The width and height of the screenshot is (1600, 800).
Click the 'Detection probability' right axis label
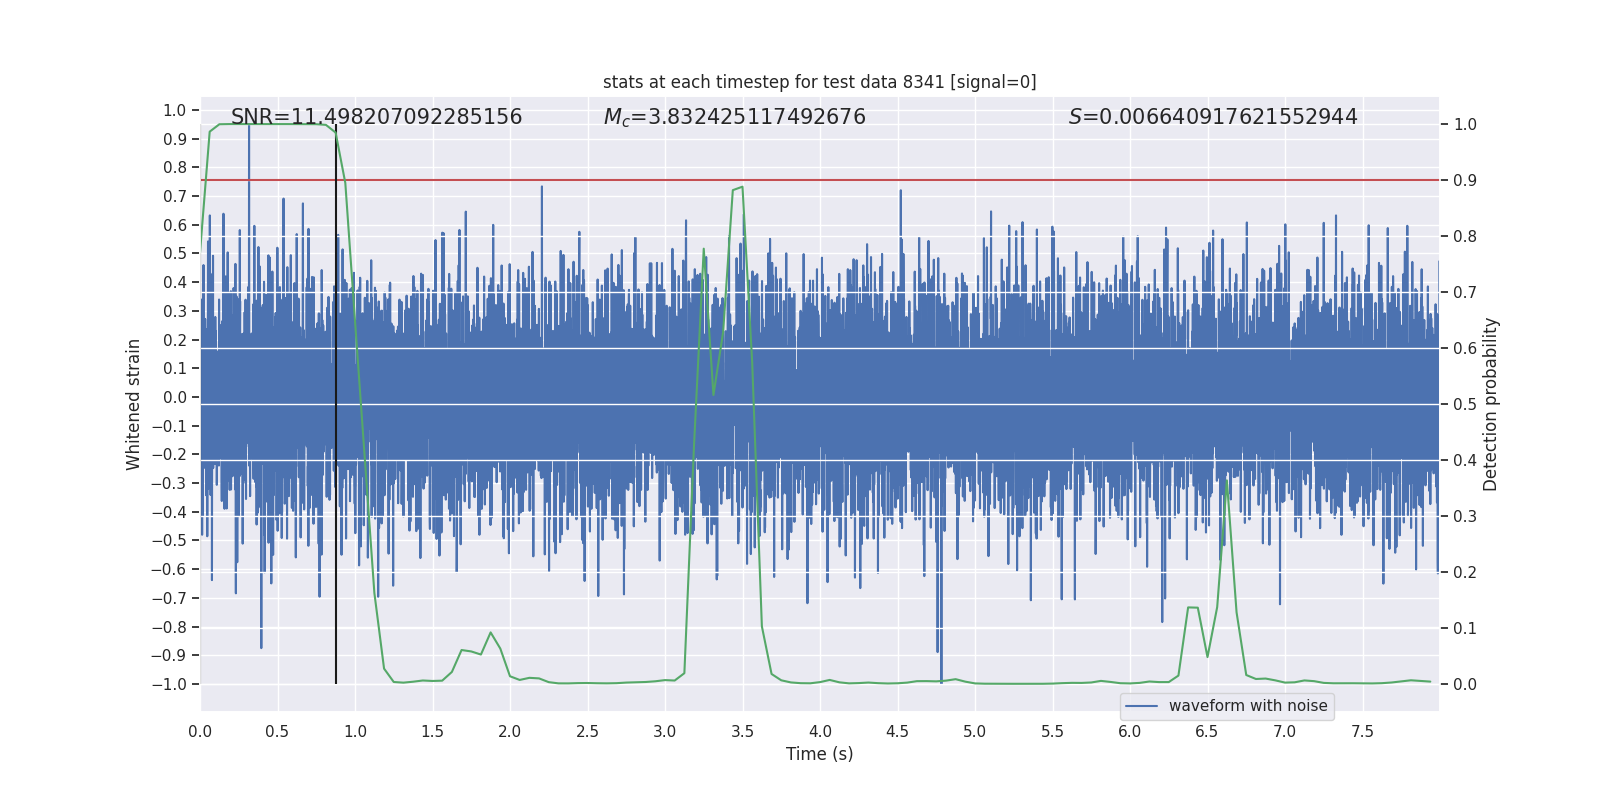[x=1491, y=404]
